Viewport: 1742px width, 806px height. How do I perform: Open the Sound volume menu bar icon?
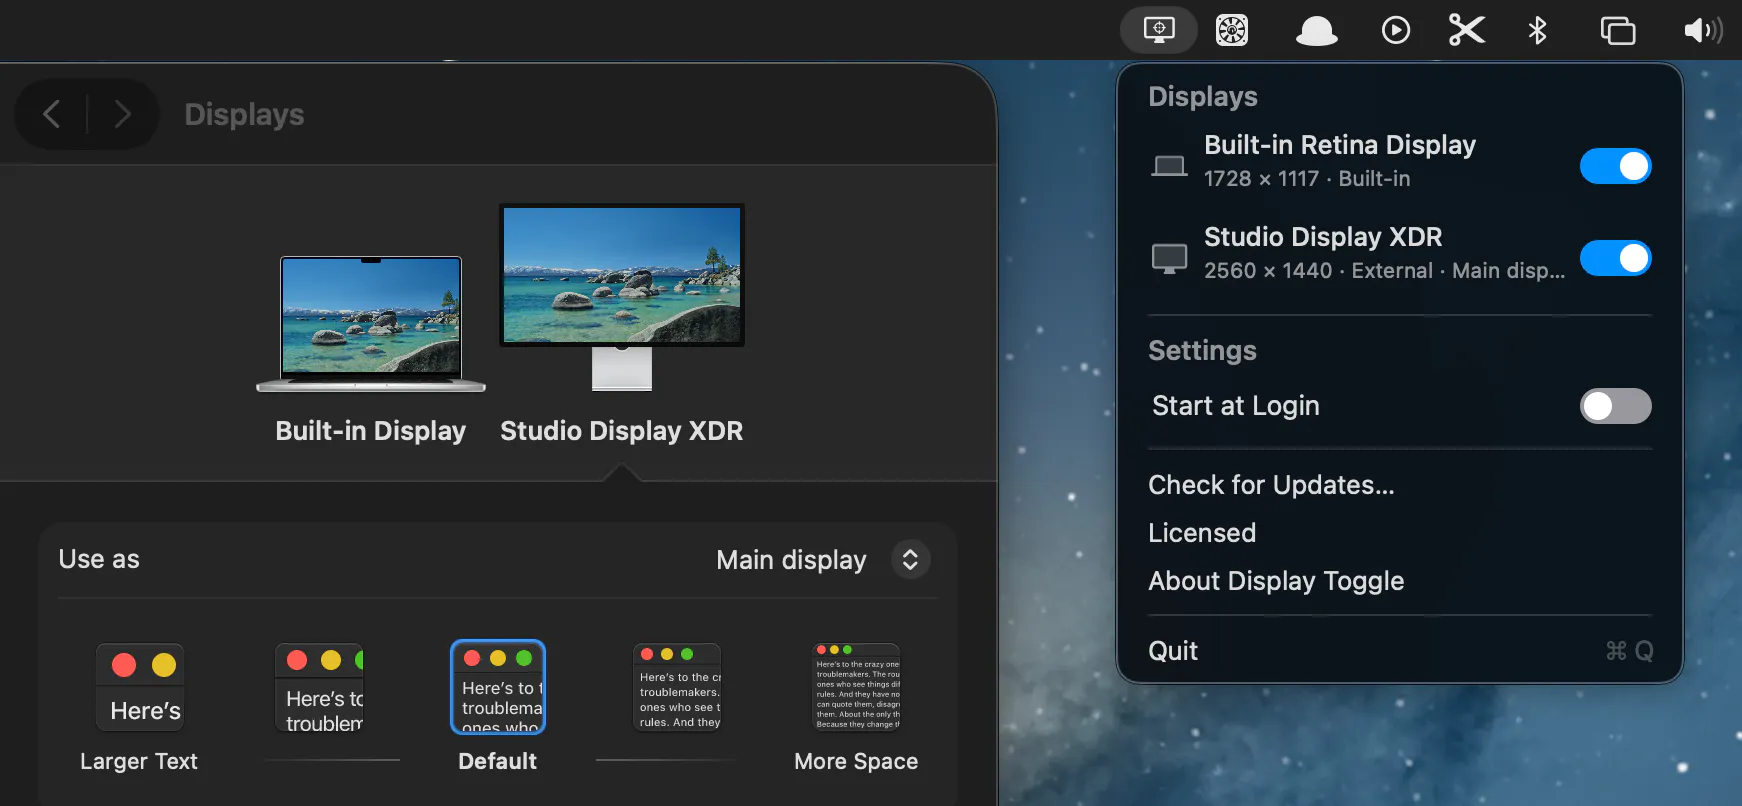(x=1703, y=31)
